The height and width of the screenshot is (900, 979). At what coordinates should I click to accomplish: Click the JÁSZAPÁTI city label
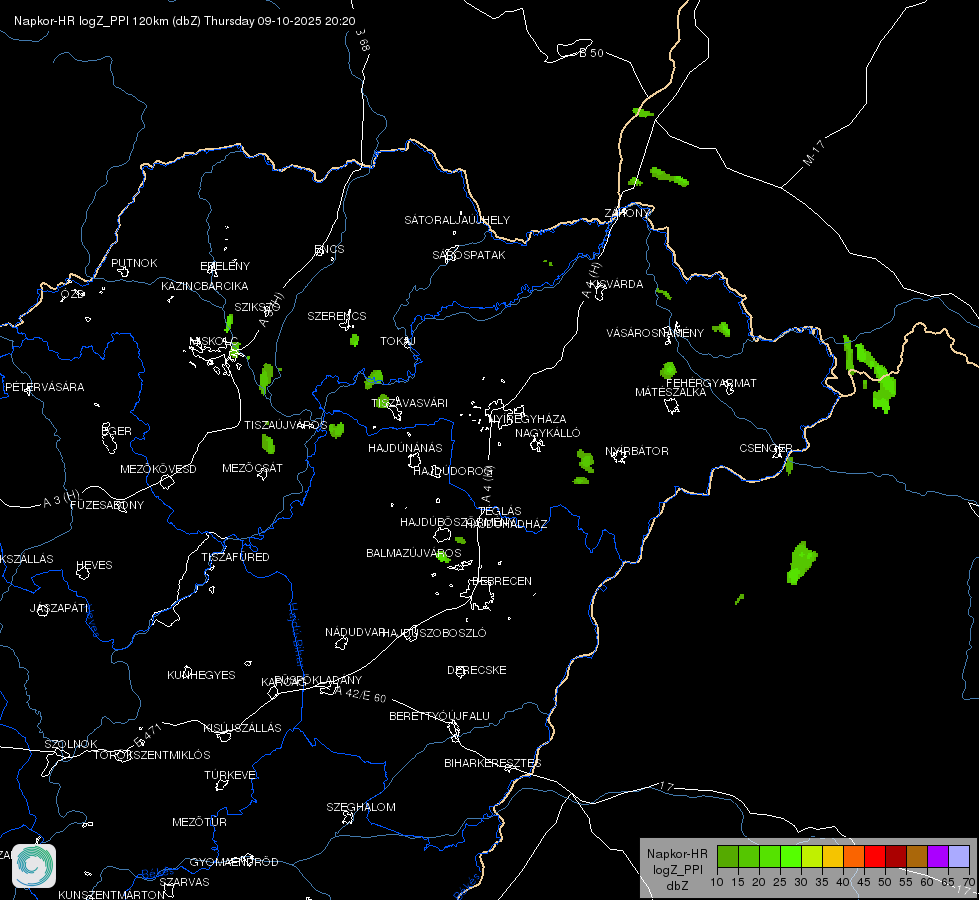click(59, 608)
